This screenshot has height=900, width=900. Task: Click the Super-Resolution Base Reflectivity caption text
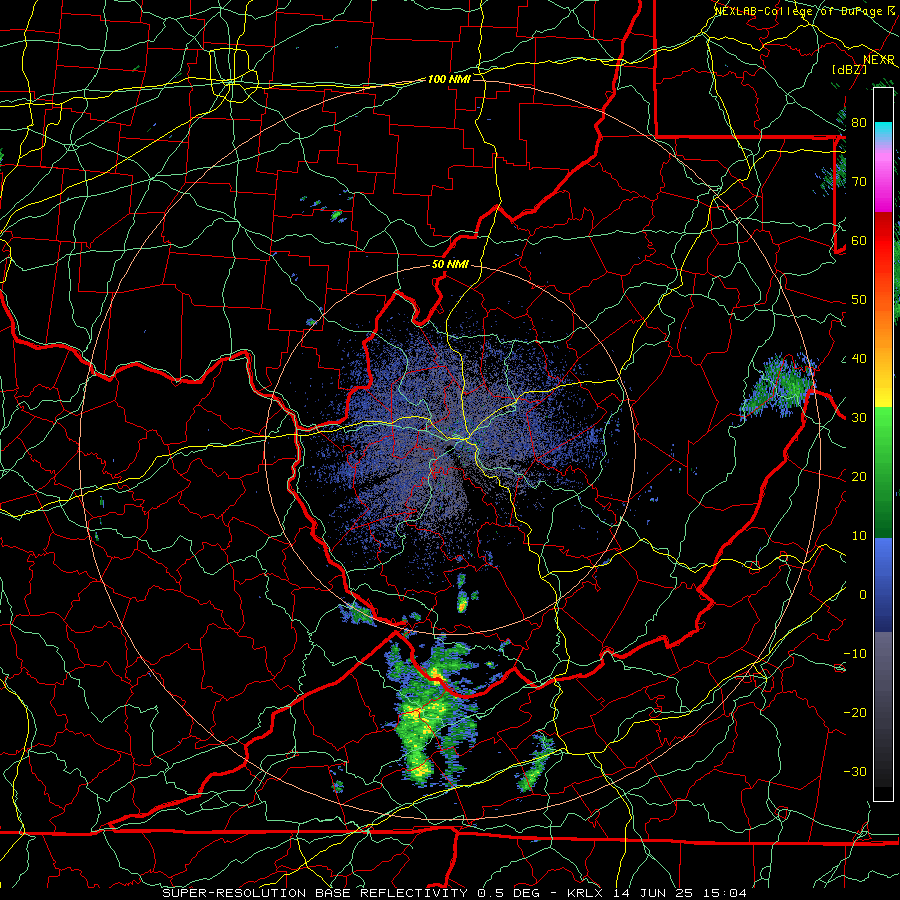click(x=315, y=893)
